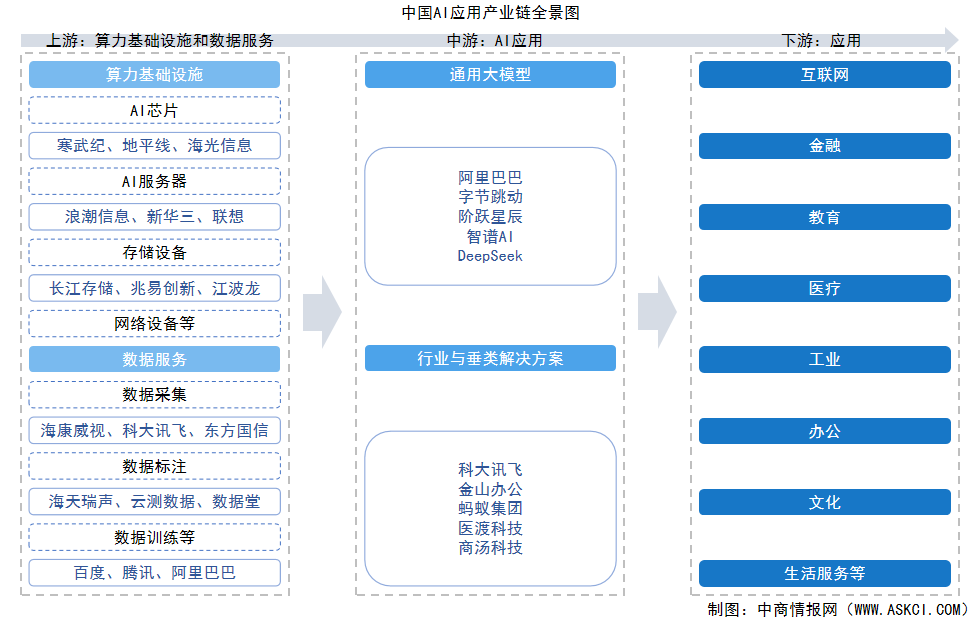Toggle the 医疗 downstream item
The width and height of the screenshot is (979, 625).
tap(825, 288)
